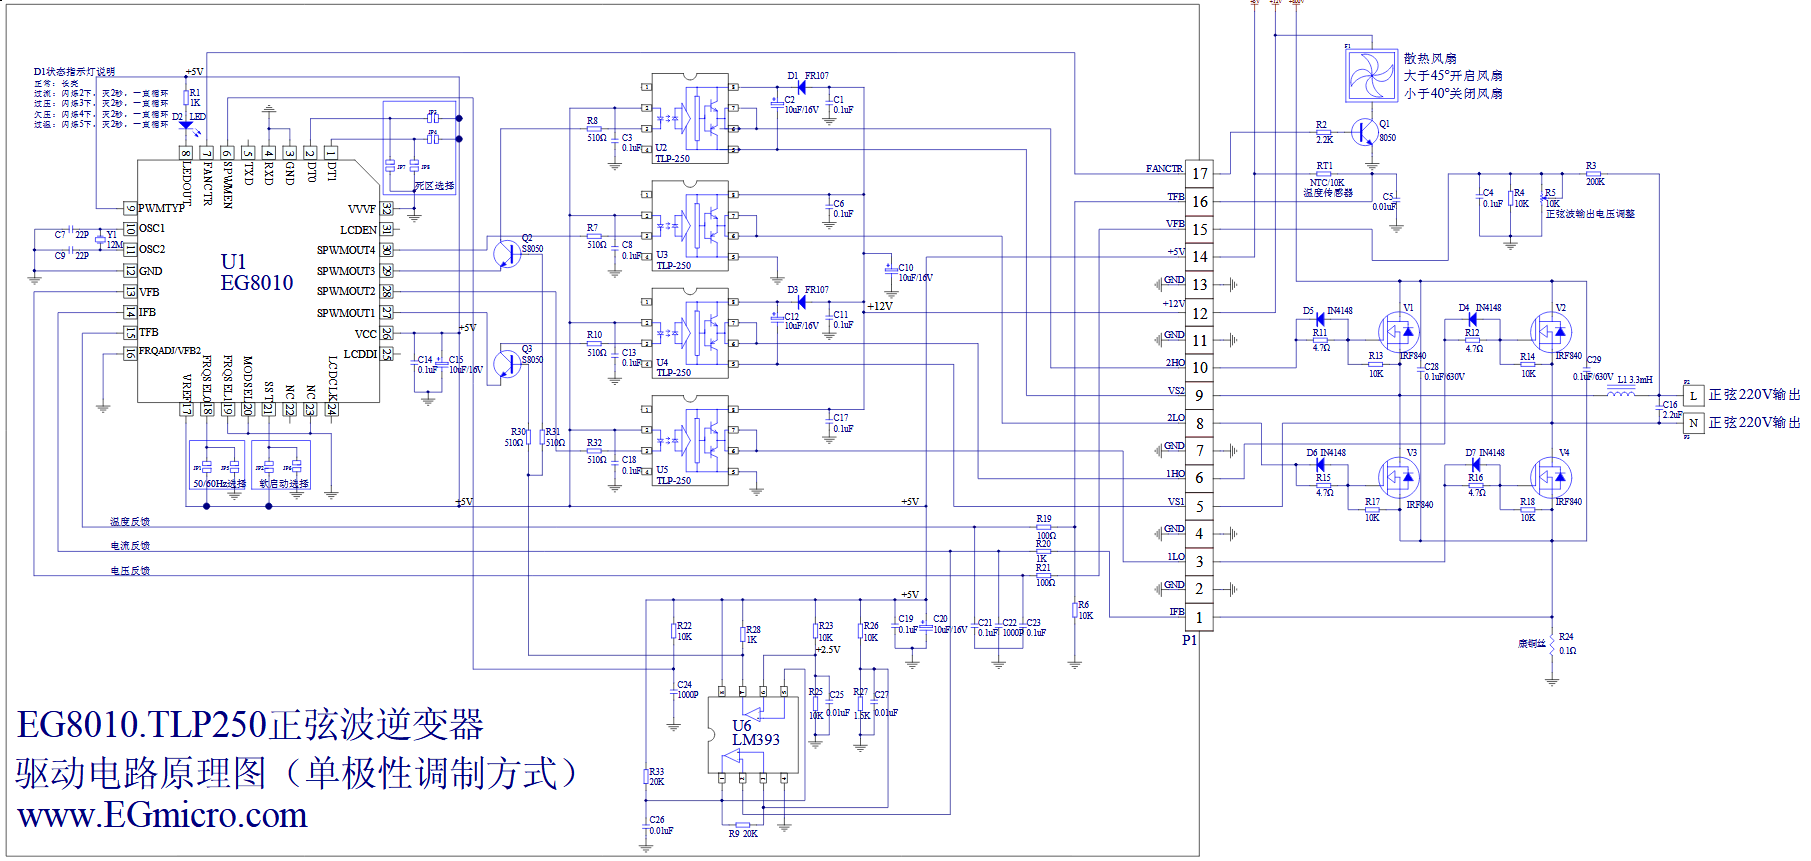This screenshot has width=1811, height=861.
Task: Click the U5 TLP-250 optocoupler block
Action: pos(690,440)
